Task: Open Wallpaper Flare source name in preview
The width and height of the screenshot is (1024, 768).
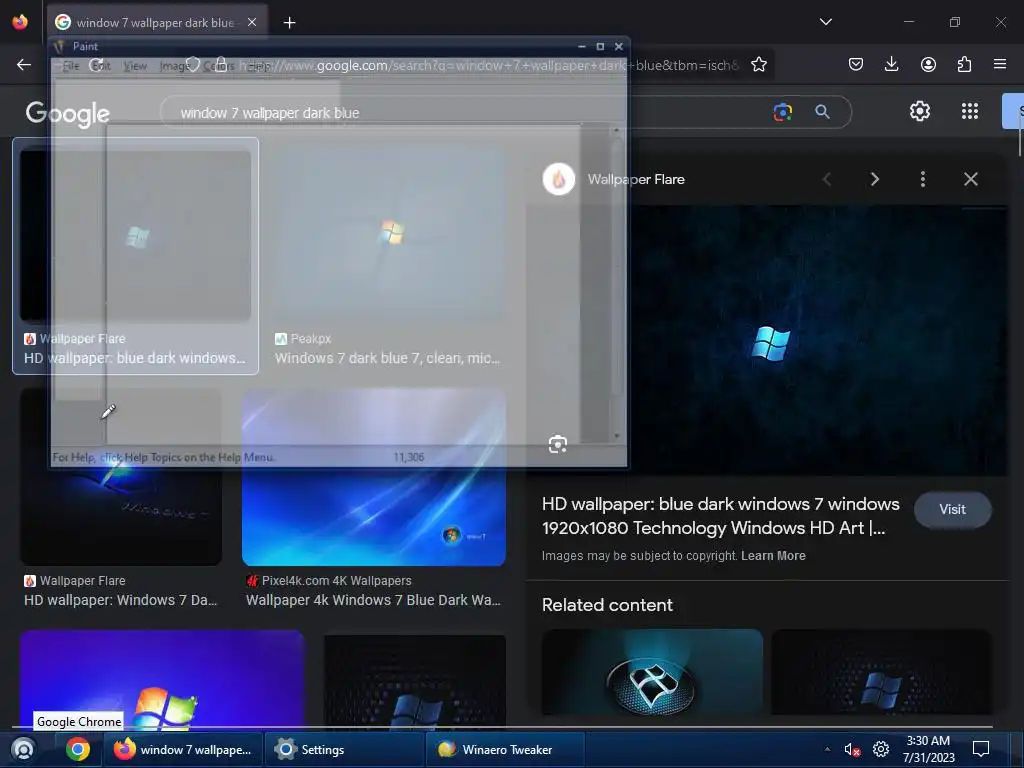Action: [636, 179]
